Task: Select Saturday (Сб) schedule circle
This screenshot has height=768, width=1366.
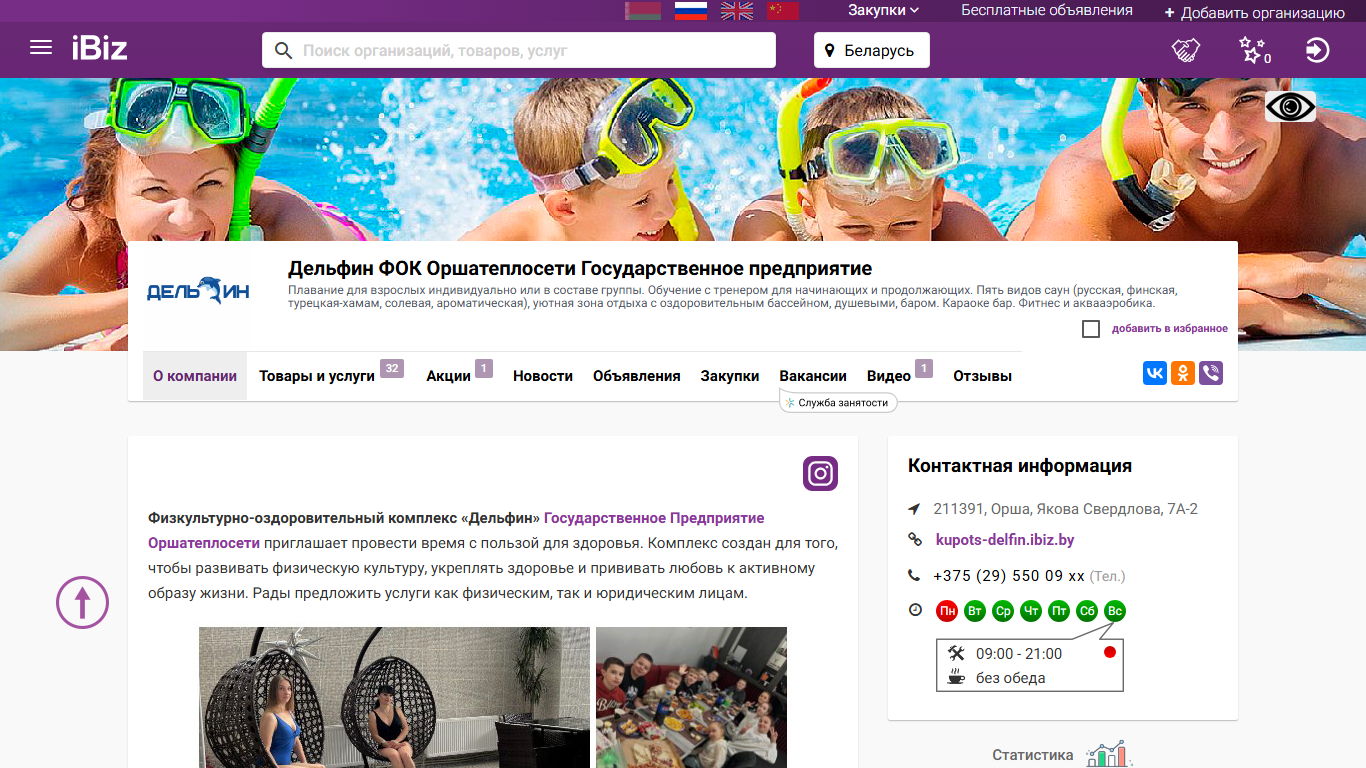Action: [1087, 611]
